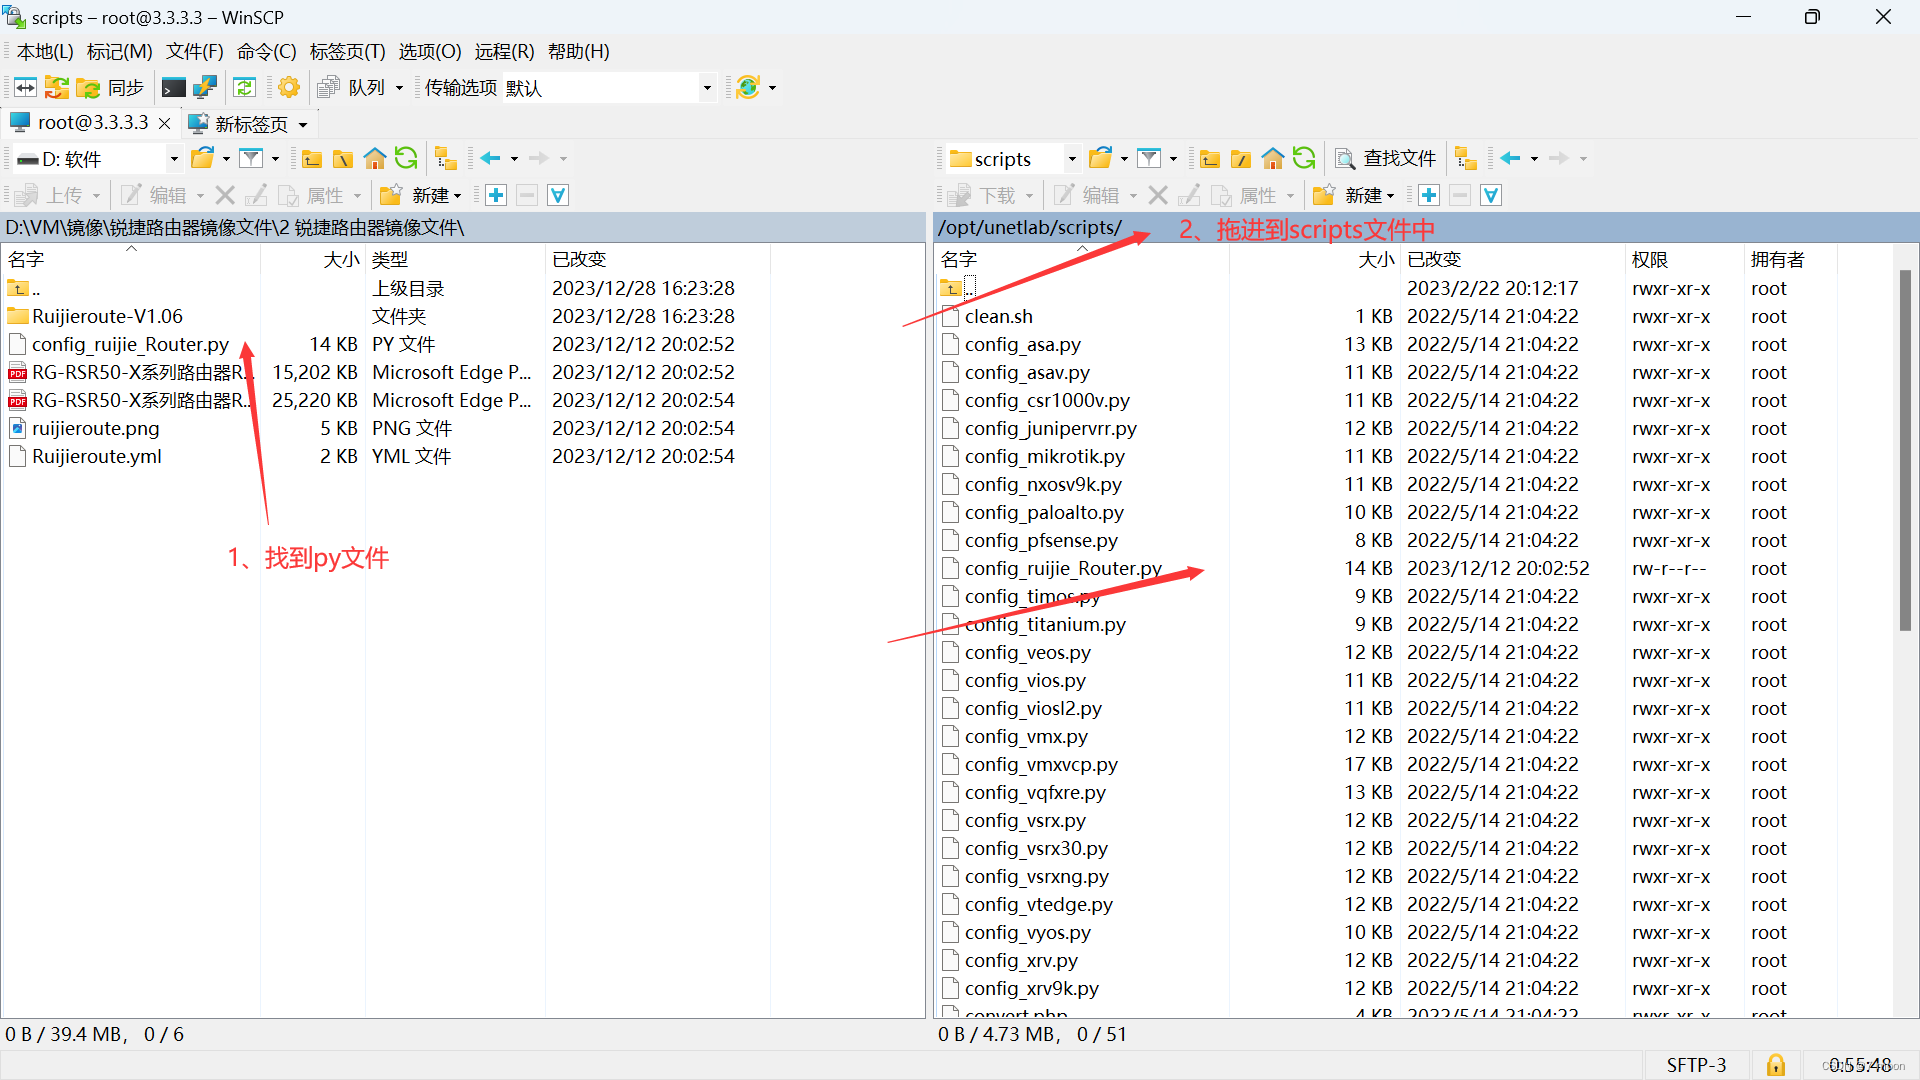Sort local panel by 类型 column
This screenshot has height=1080, width=1920.
tap(455, 259)
